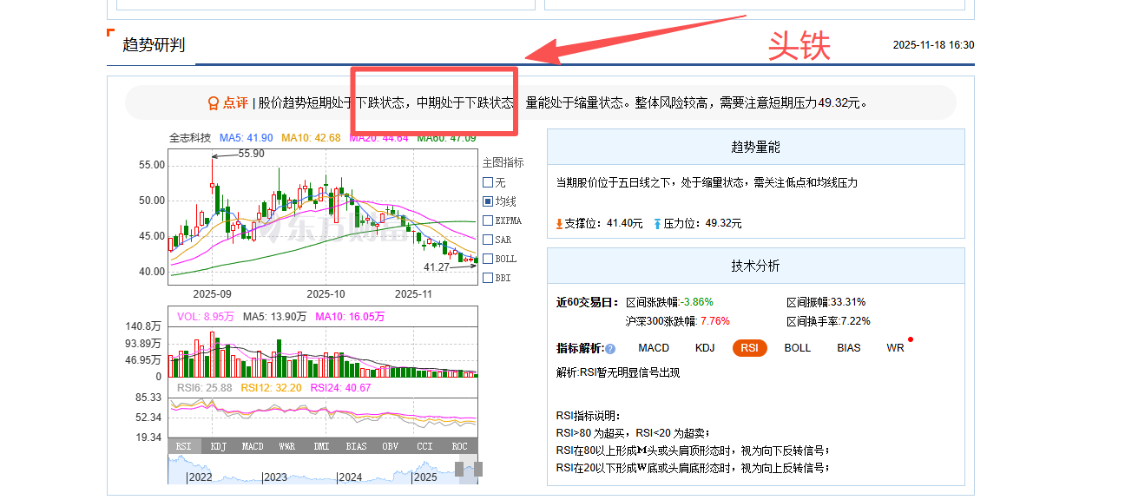Click the 压力位: 49.32元 text
1125x500 pixels.
[702, 224]
